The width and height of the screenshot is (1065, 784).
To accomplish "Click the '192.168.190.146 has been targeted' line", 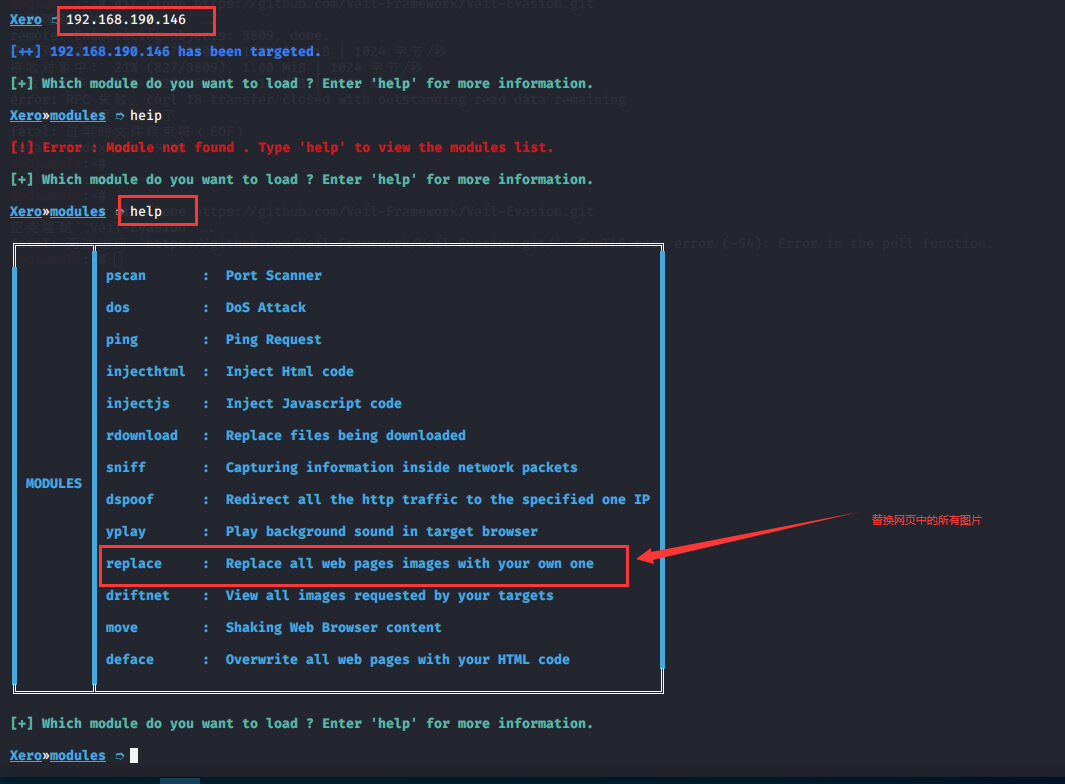I will (x=165, y=52).
